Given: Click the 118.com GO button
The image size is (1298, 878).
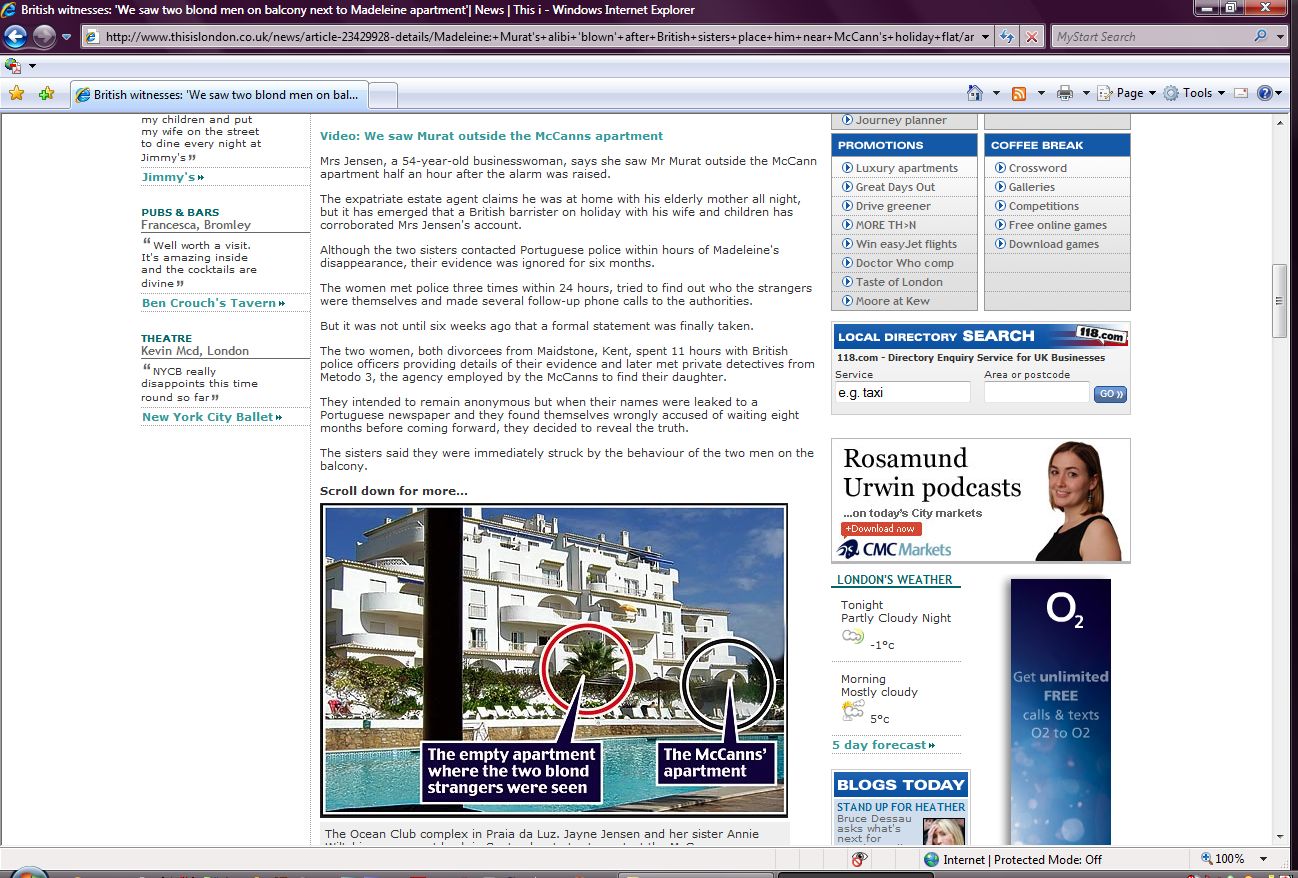Looking at the screenshot, I should (1110, 394).
